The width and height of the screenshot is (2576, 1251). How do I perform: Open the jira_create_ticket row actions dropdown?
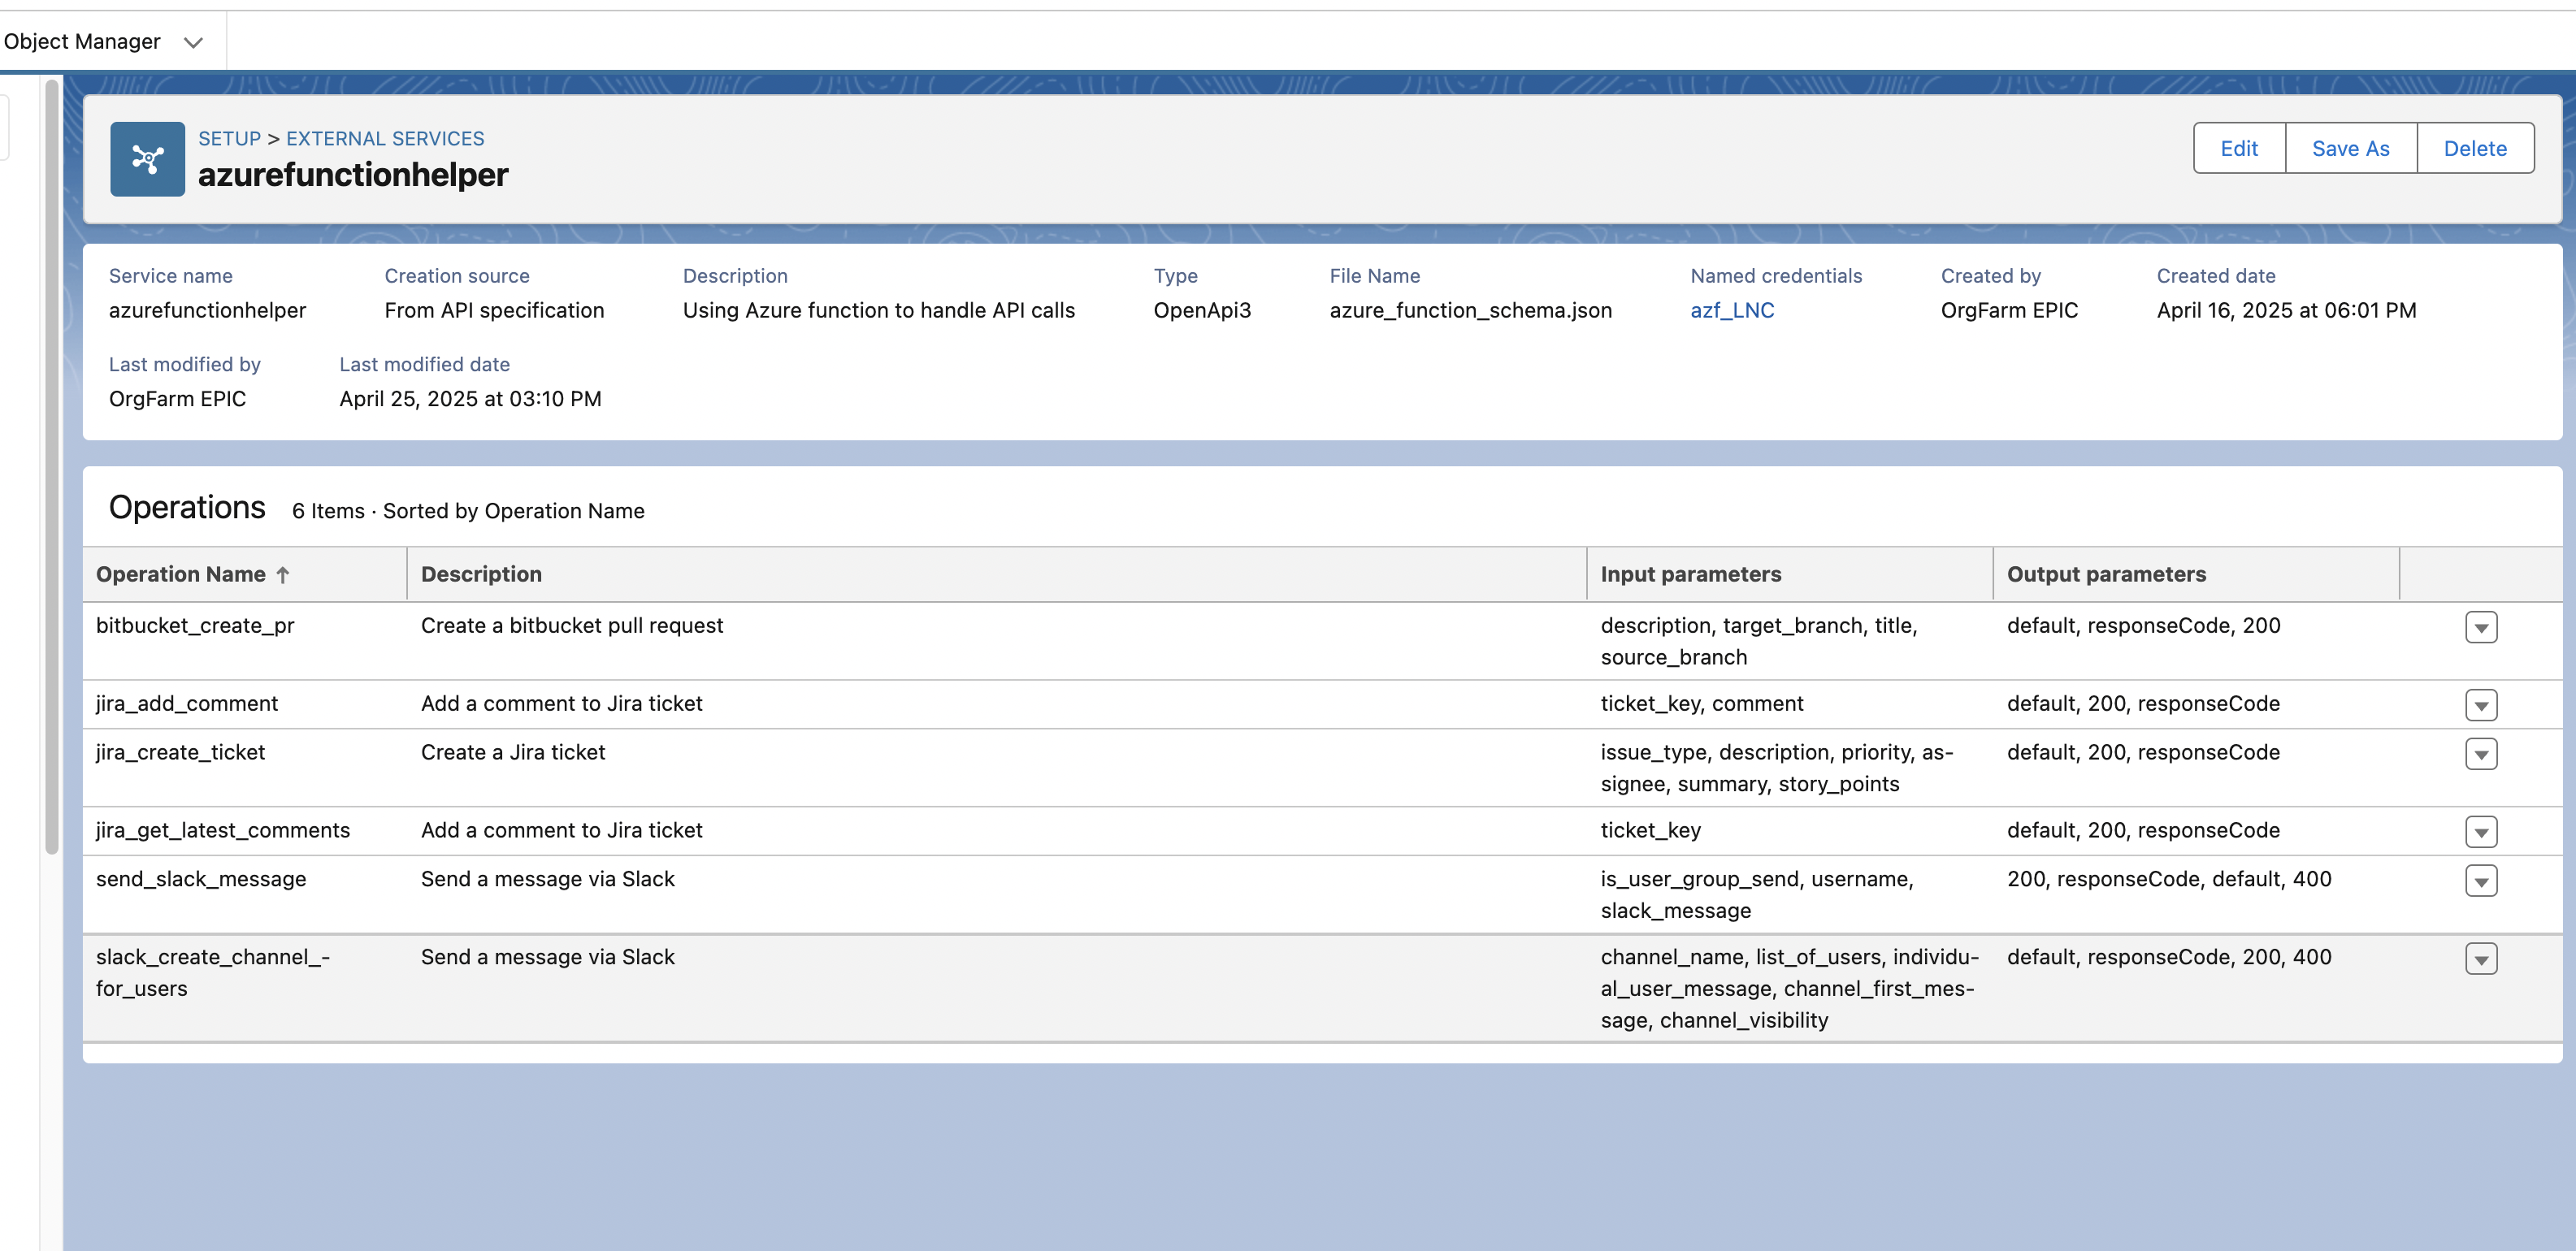pyautogui.click(x=2480, y=754)
